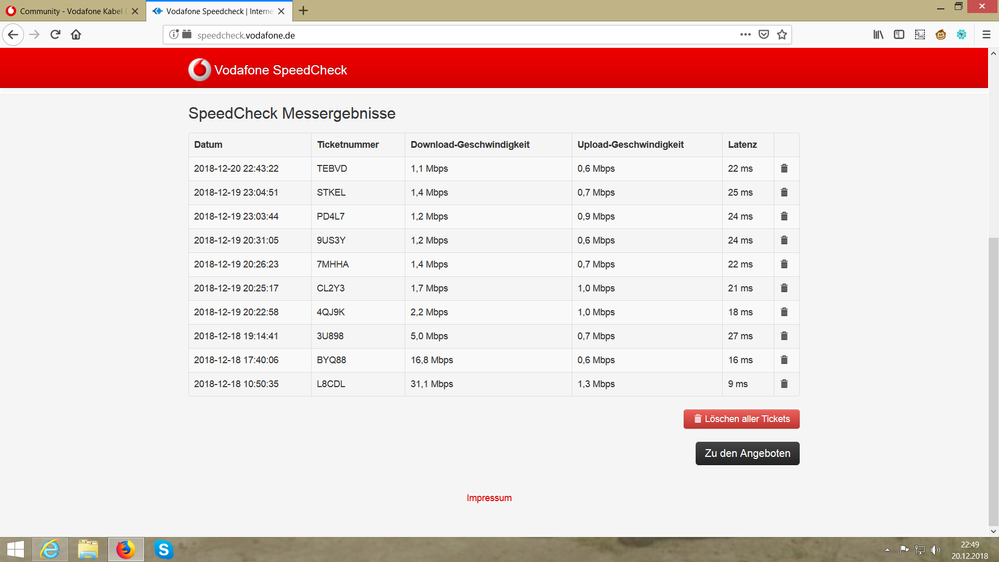
Task: Delete ticket CL2Y3 via trash icon
Action: coord(784,288)
